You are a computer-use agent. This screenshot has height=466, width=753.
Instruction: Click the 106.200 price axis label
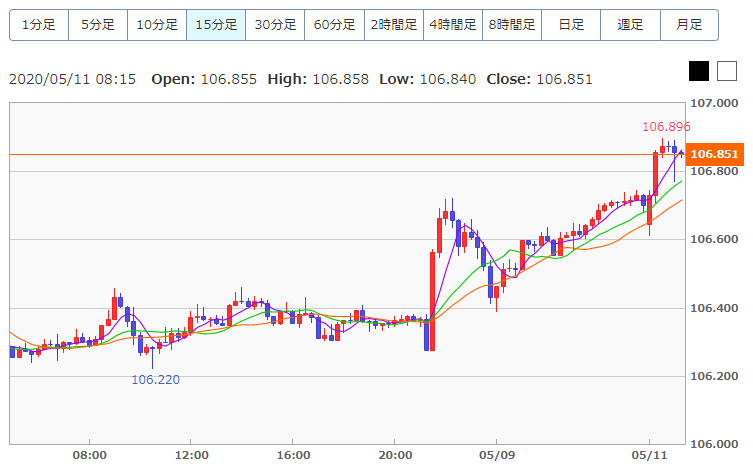tap(714, 376)
